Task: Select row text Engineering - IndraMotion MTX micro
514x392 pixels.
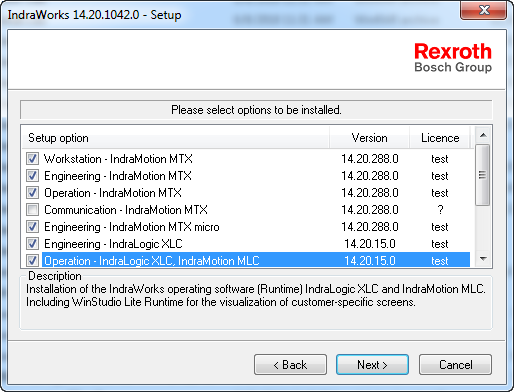Action: point(132,227)
